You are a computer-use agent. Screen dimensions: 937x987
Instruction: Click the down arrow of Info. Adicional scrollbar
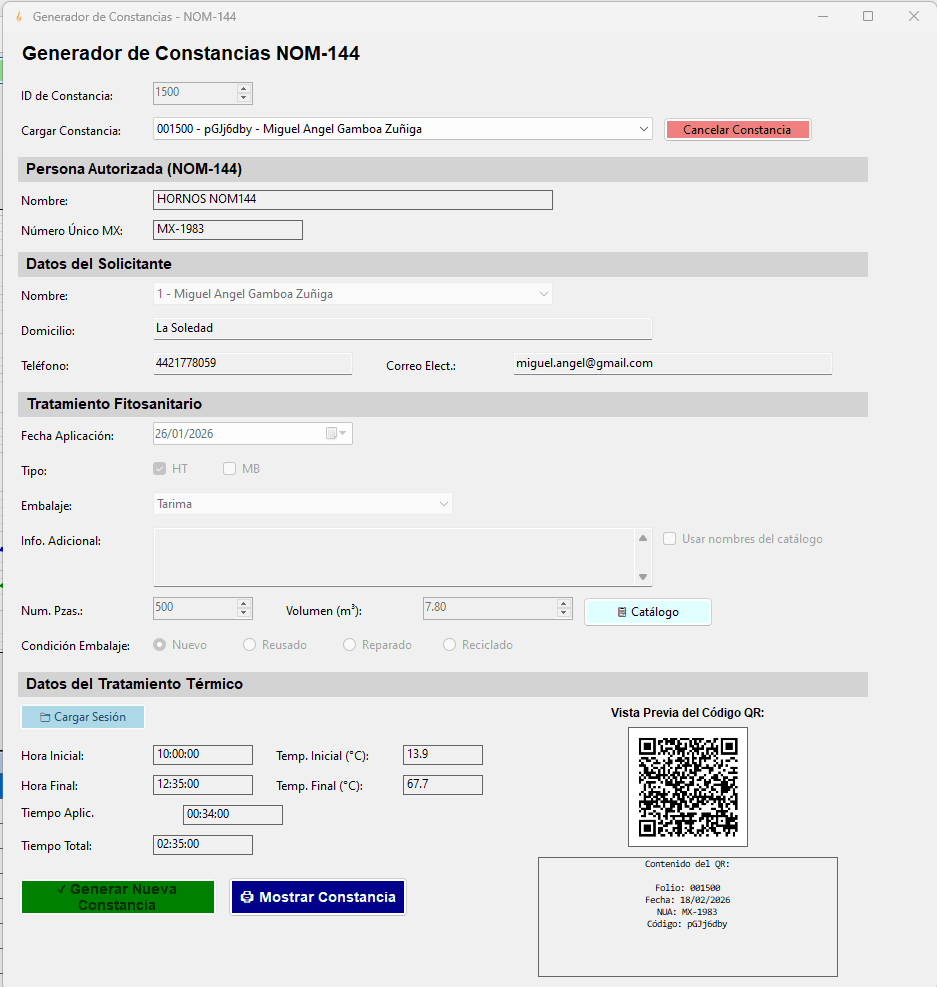pyautogui.click(x=642, y=577)
